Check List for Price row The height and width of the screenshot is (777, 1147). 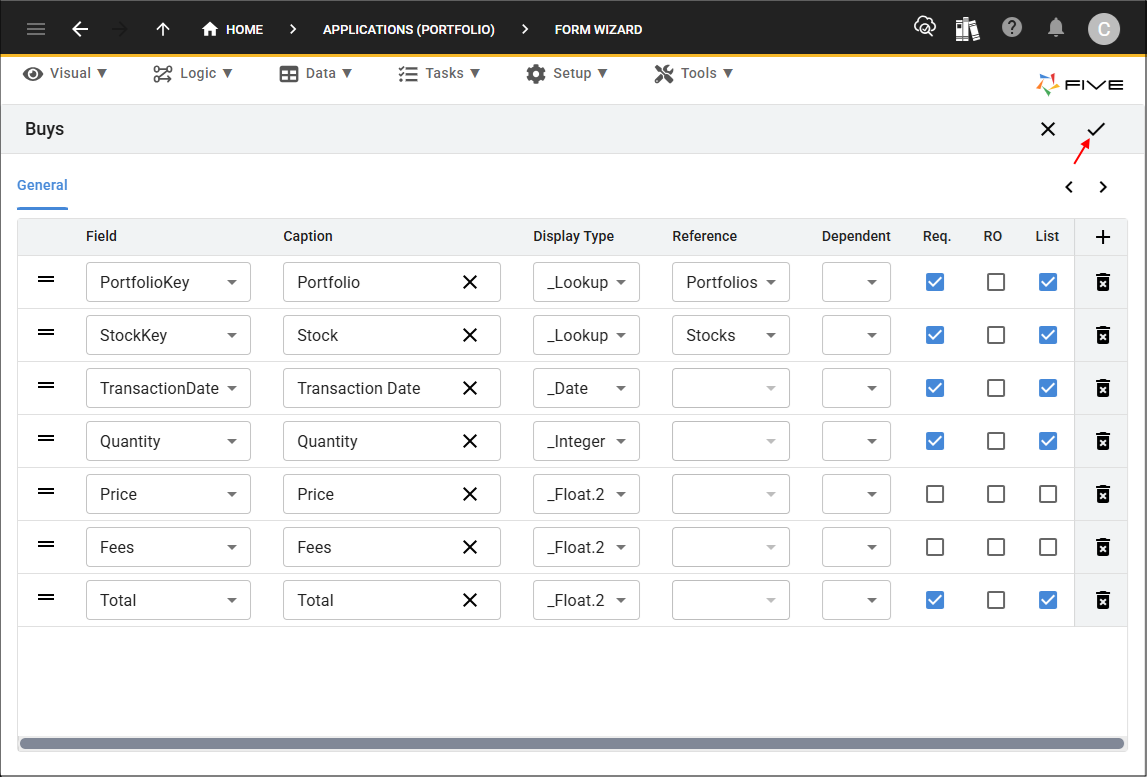click(x=1048, y=494)
